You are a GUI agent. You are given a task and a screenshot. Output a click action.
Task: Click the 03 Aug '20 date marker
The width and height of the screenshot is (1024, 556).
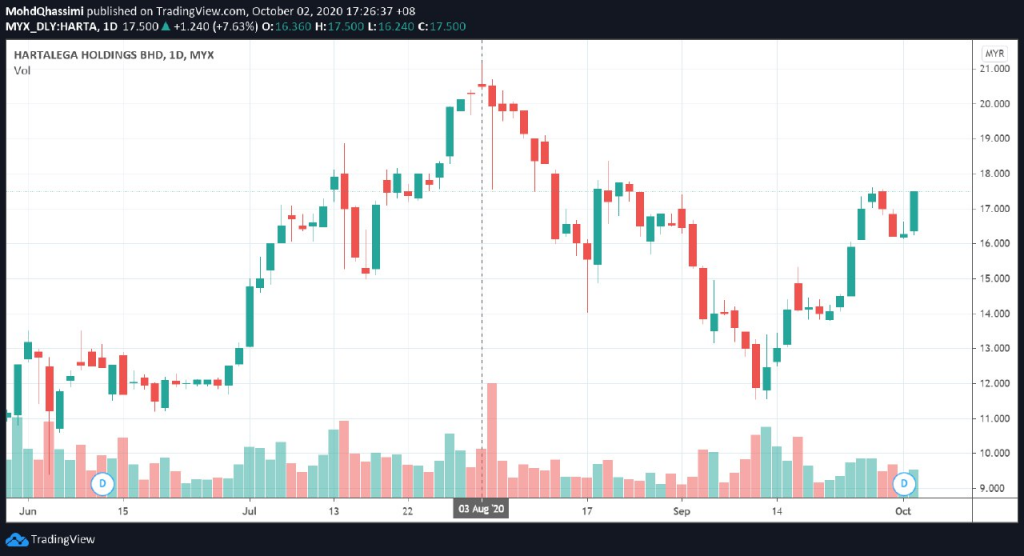(x=481, y=509)
